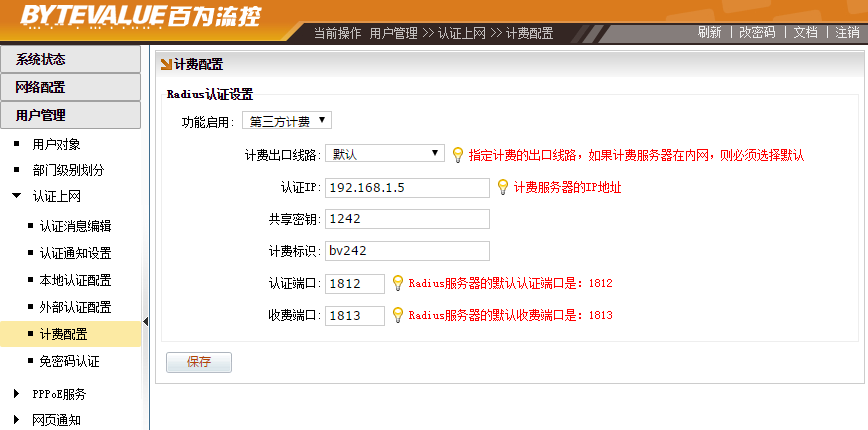
Task: Open the 网络配置 menu section
Action: click(x=71, y=88)
